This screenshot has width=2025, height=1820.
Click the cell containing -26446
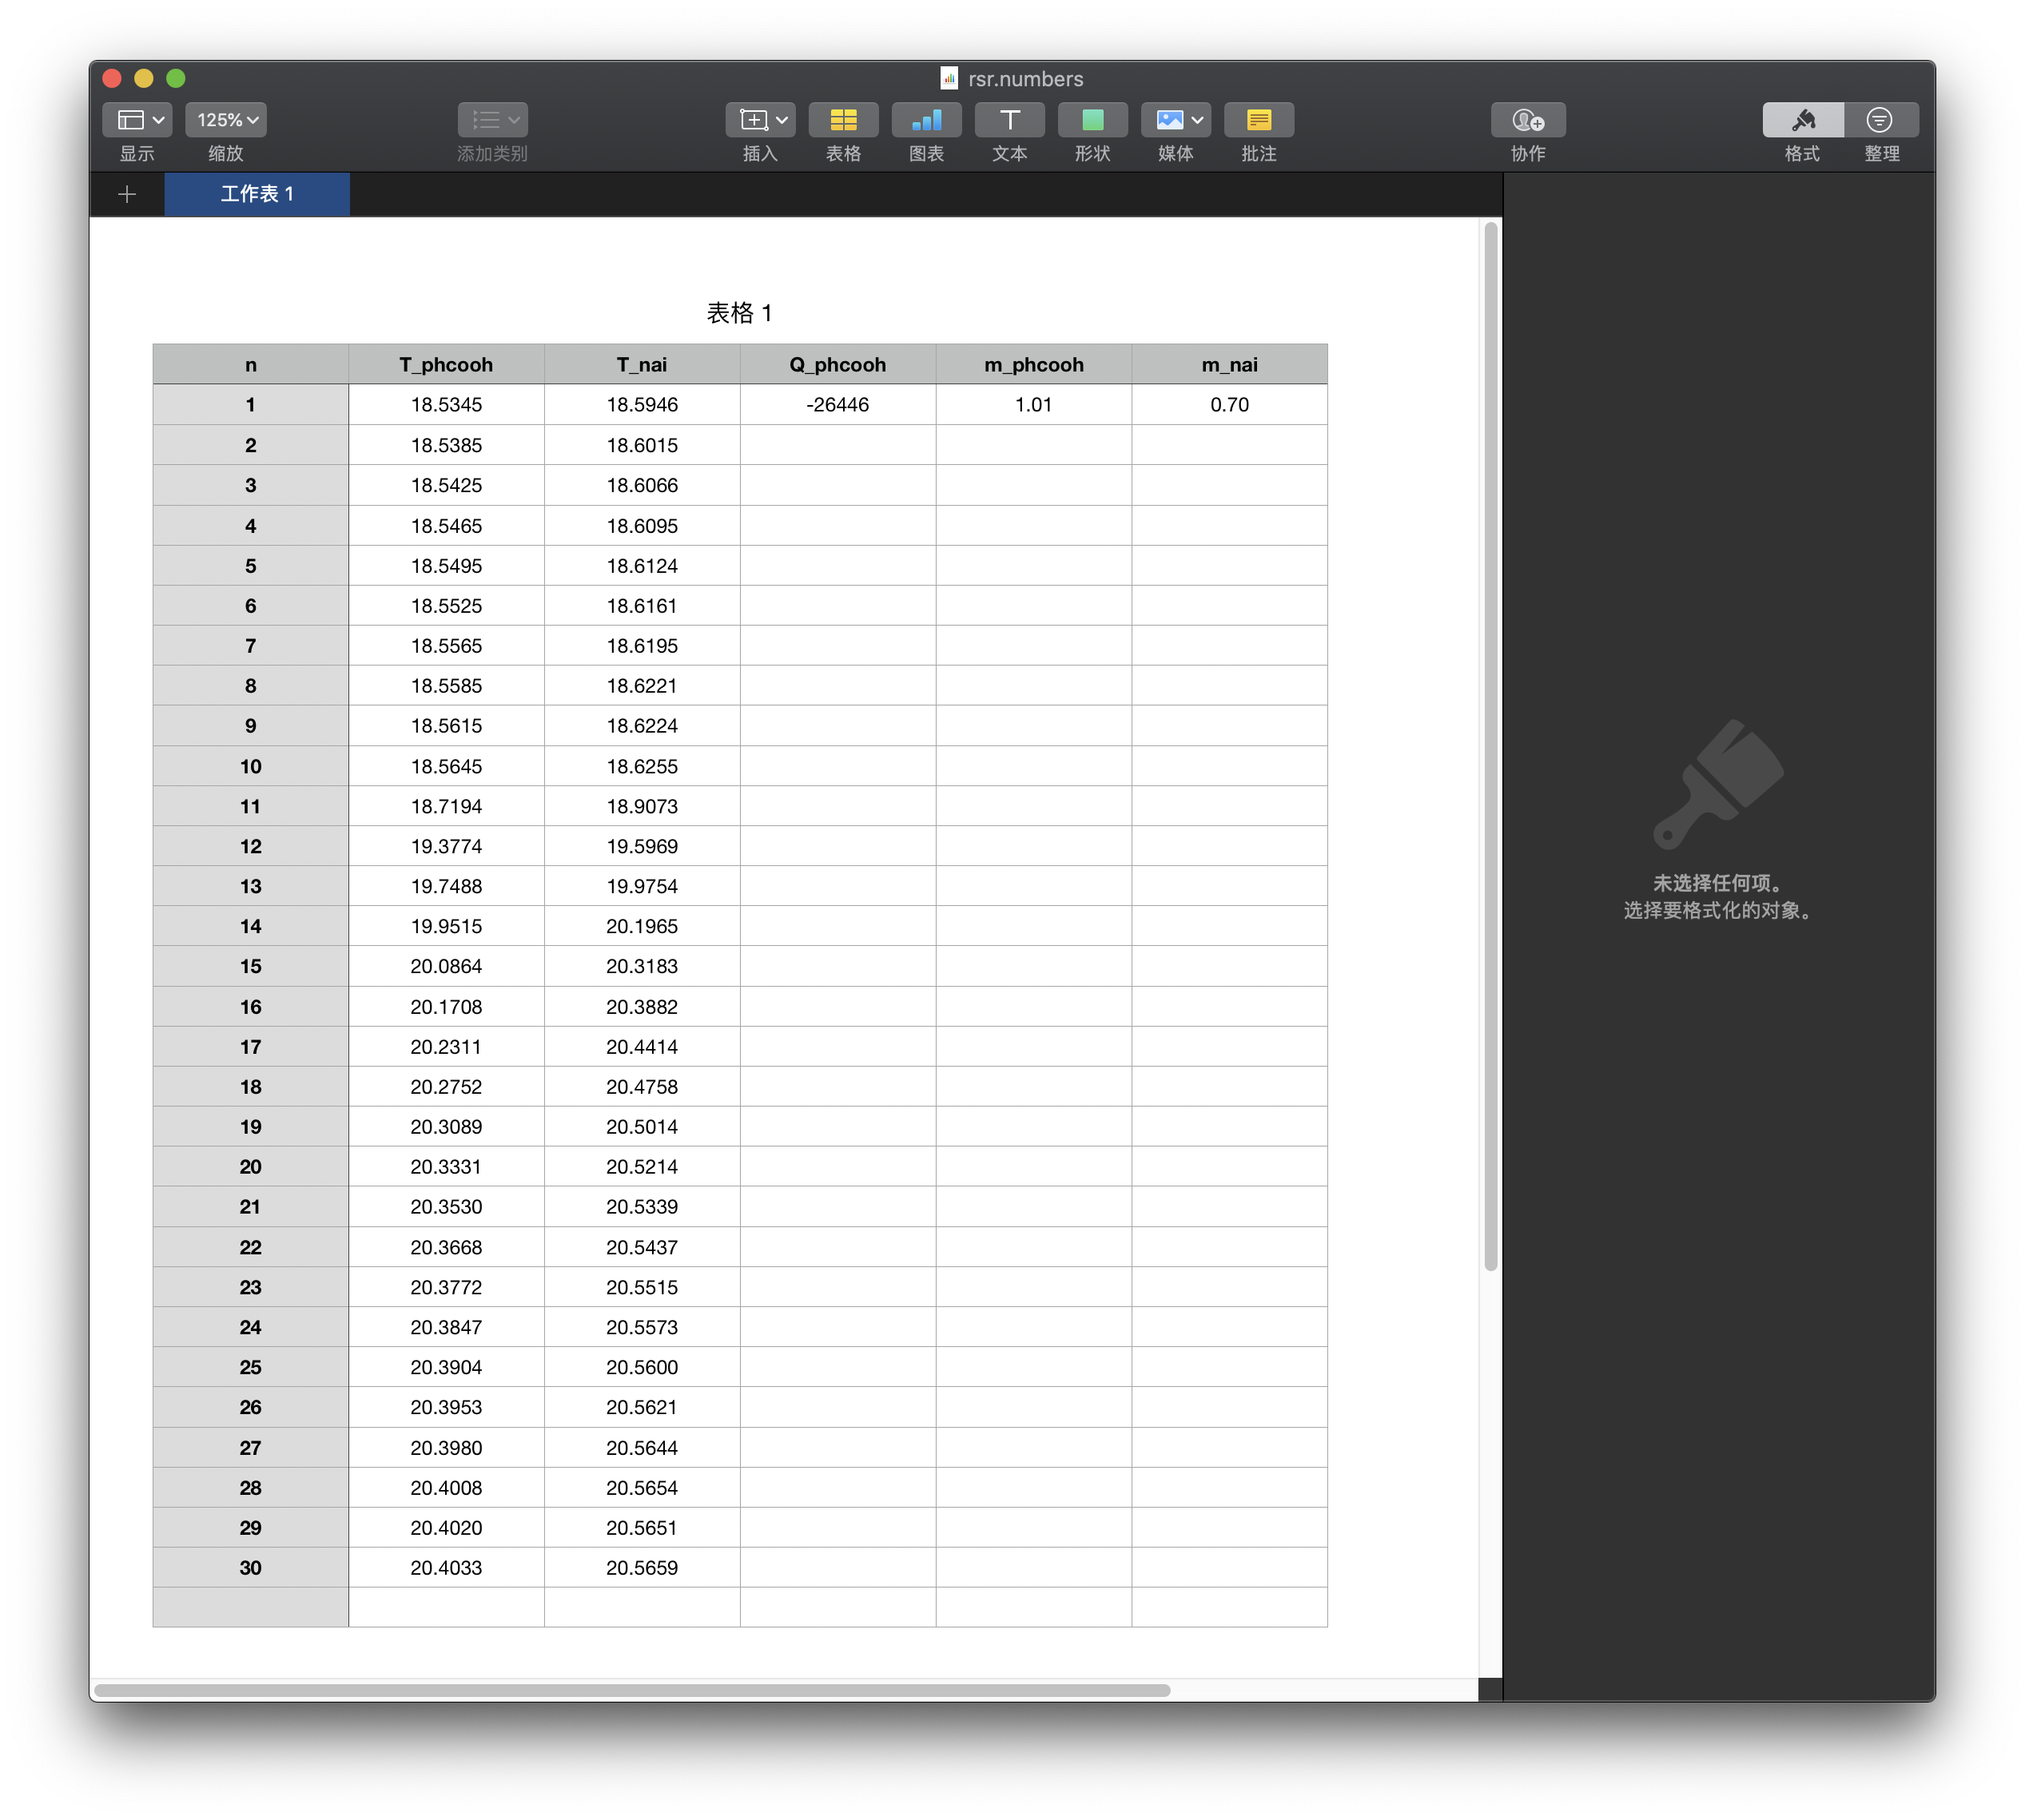click(x=837, y=405)
